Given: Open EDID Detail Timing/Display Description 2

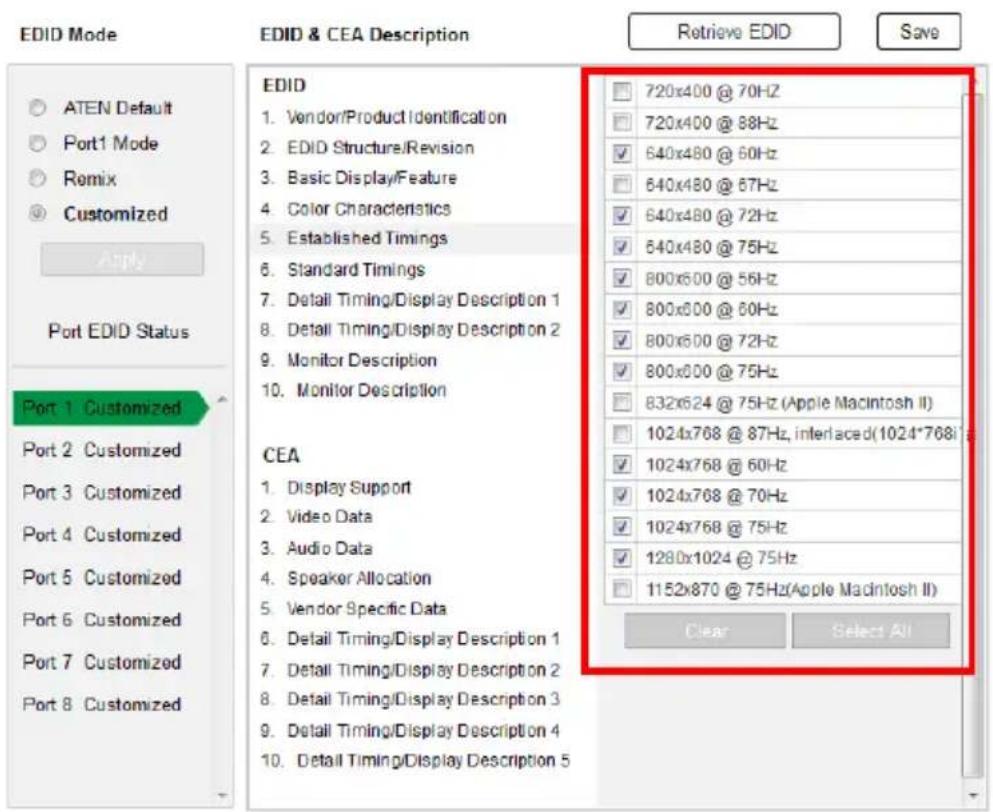Looking at the screenshot, I should tap(410, 329).
